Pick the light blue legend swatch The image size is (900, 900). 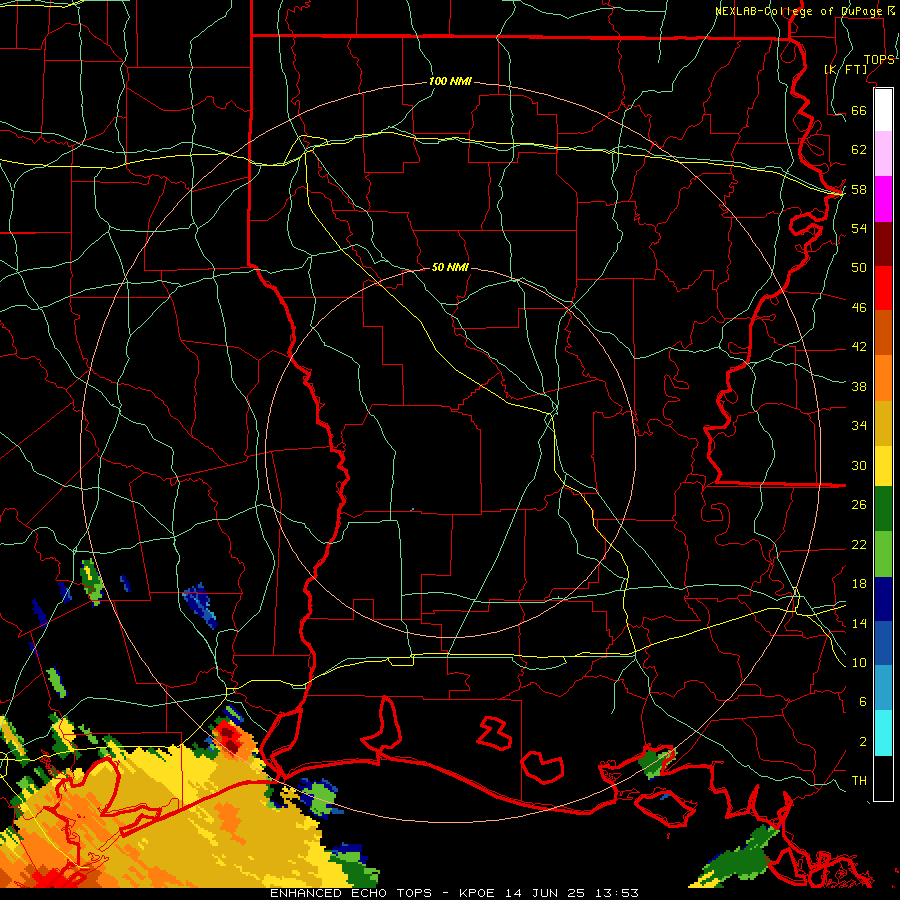(x=883, y=687)
